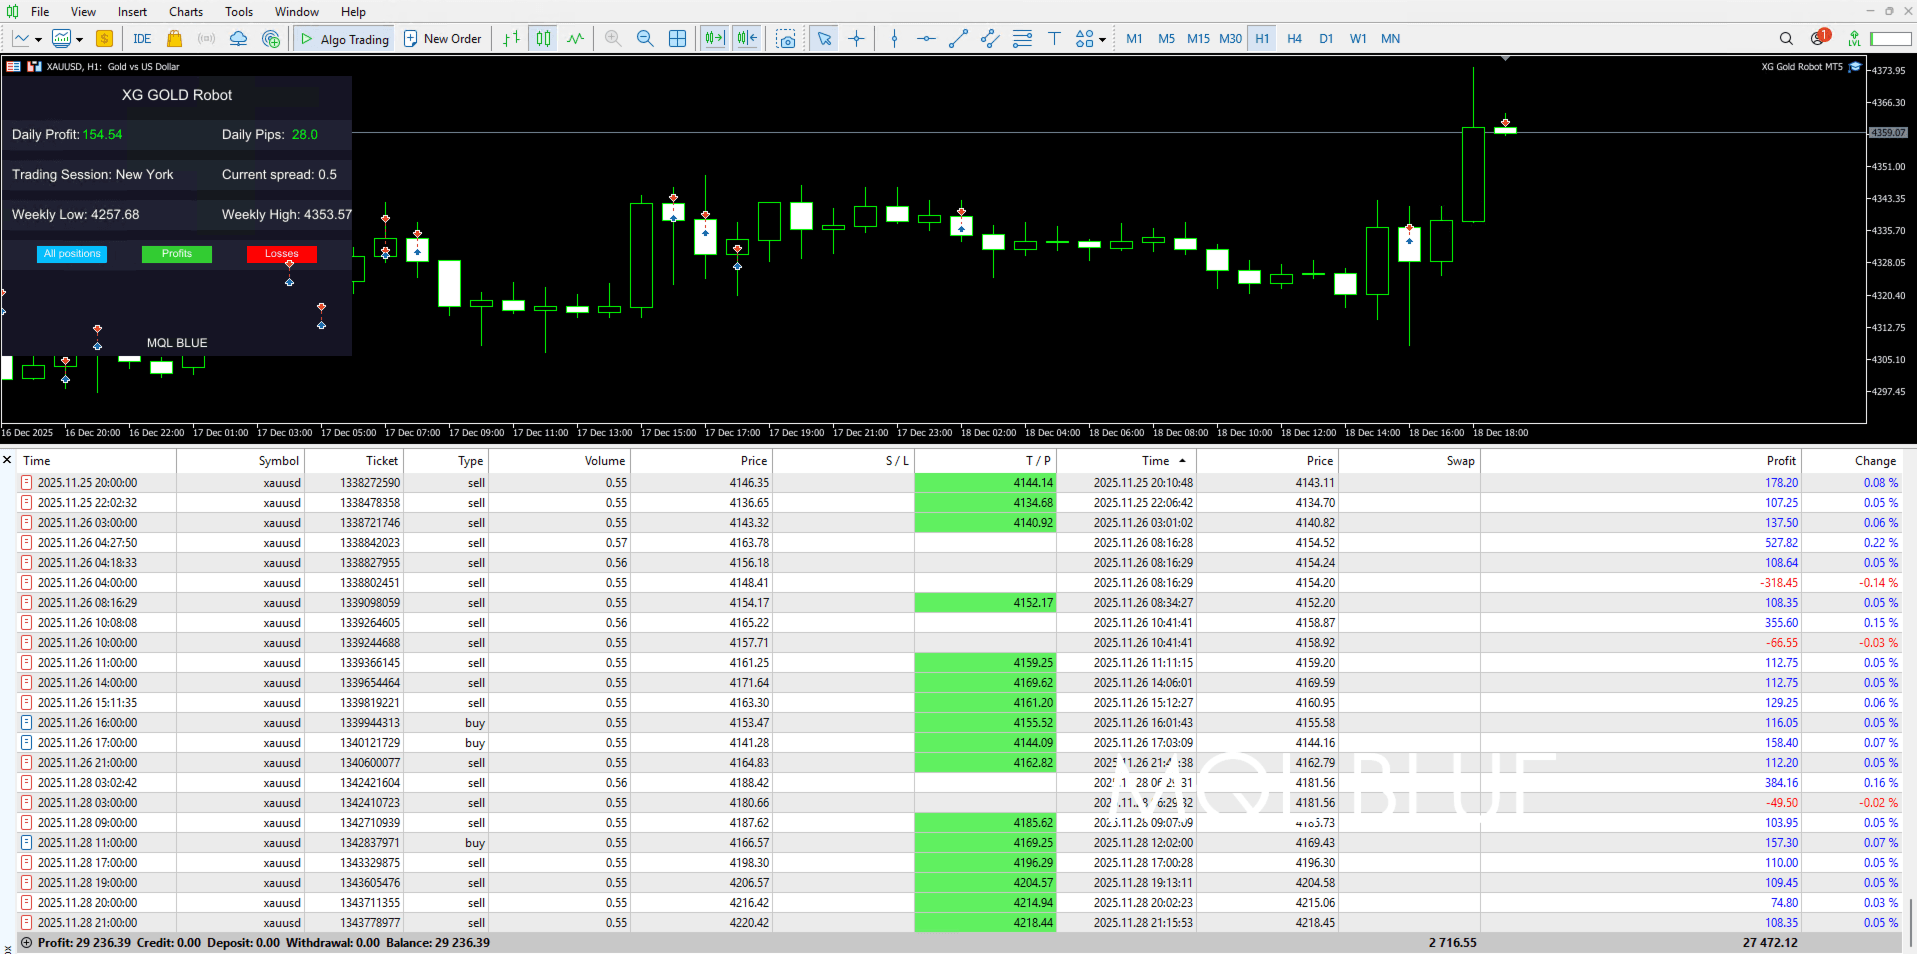Open the Charts menu
The image size is (1917, 954).
tap(185, 12)
